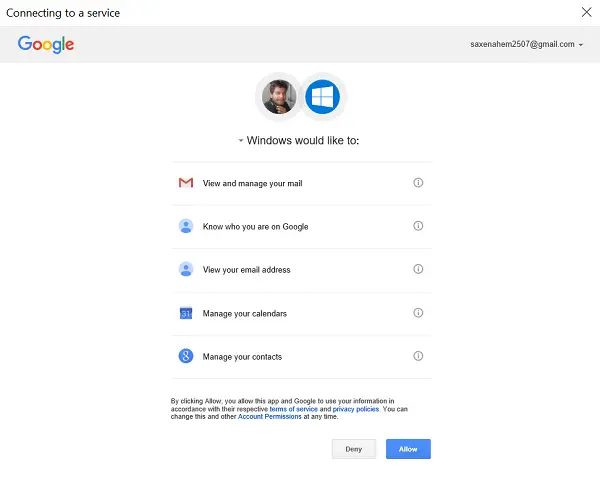
Task: Open info for Know who you are on Google
Action: coord(418,226)
